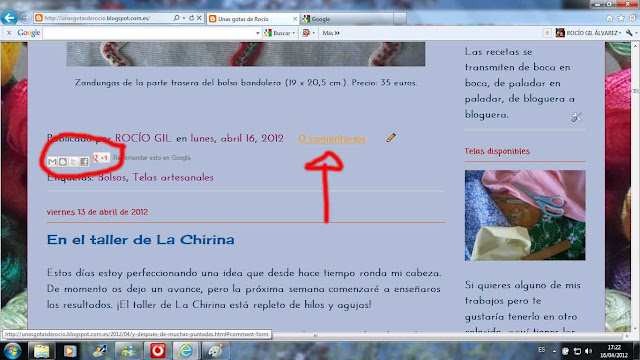Open the Telas artesanales label link
640x360 pixels.
coord(173,178)
